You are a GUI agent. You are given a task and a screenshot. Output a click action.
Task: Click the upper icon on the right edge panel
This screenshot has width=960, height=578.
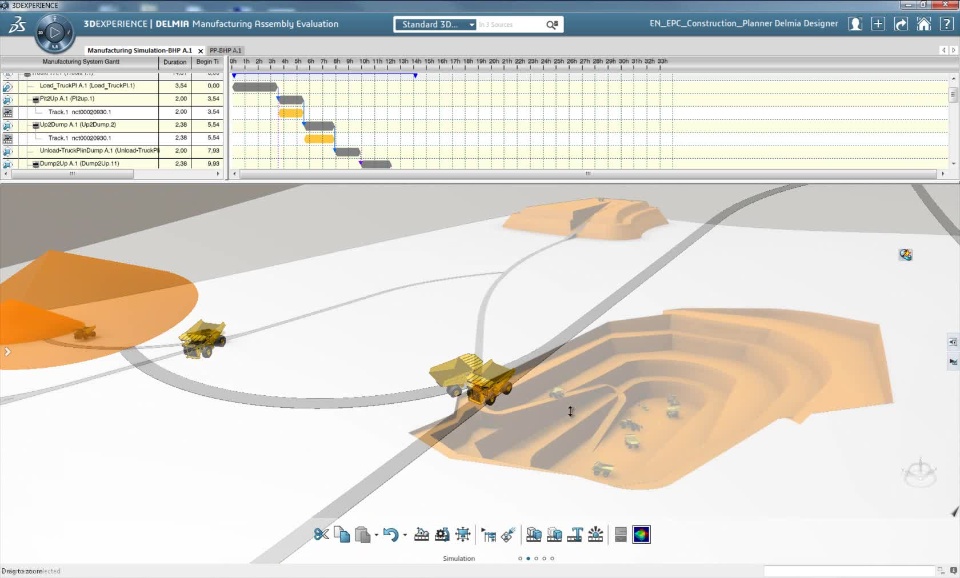(x=953, y=342)
